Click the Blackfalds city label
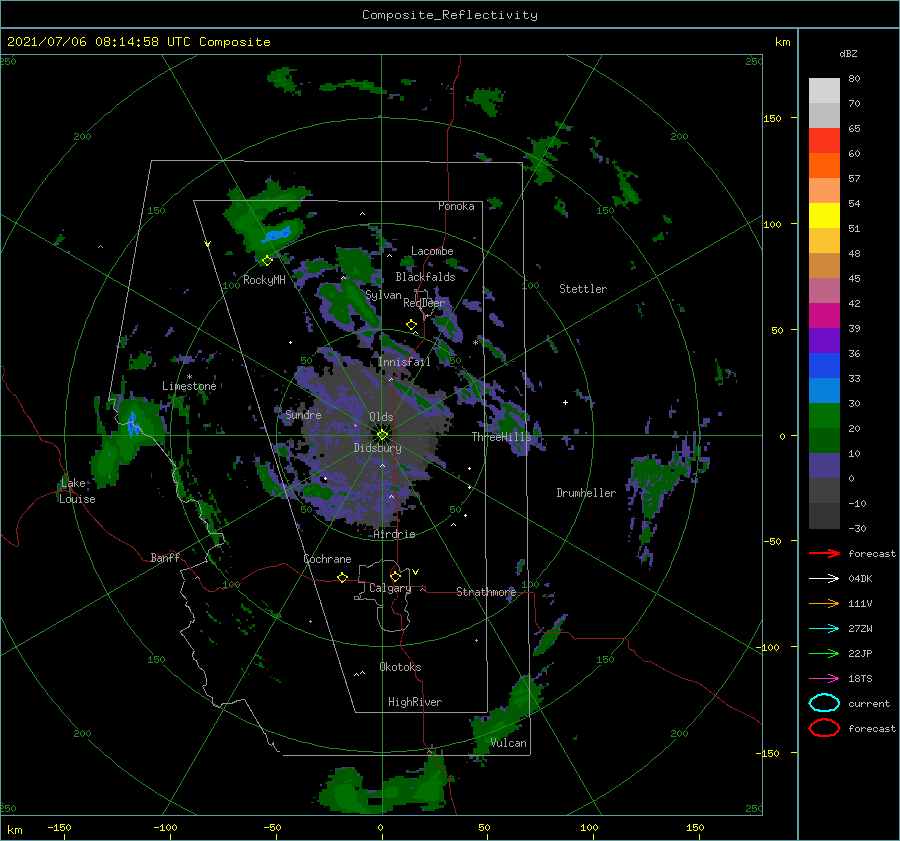 click(x=425, y=277)
